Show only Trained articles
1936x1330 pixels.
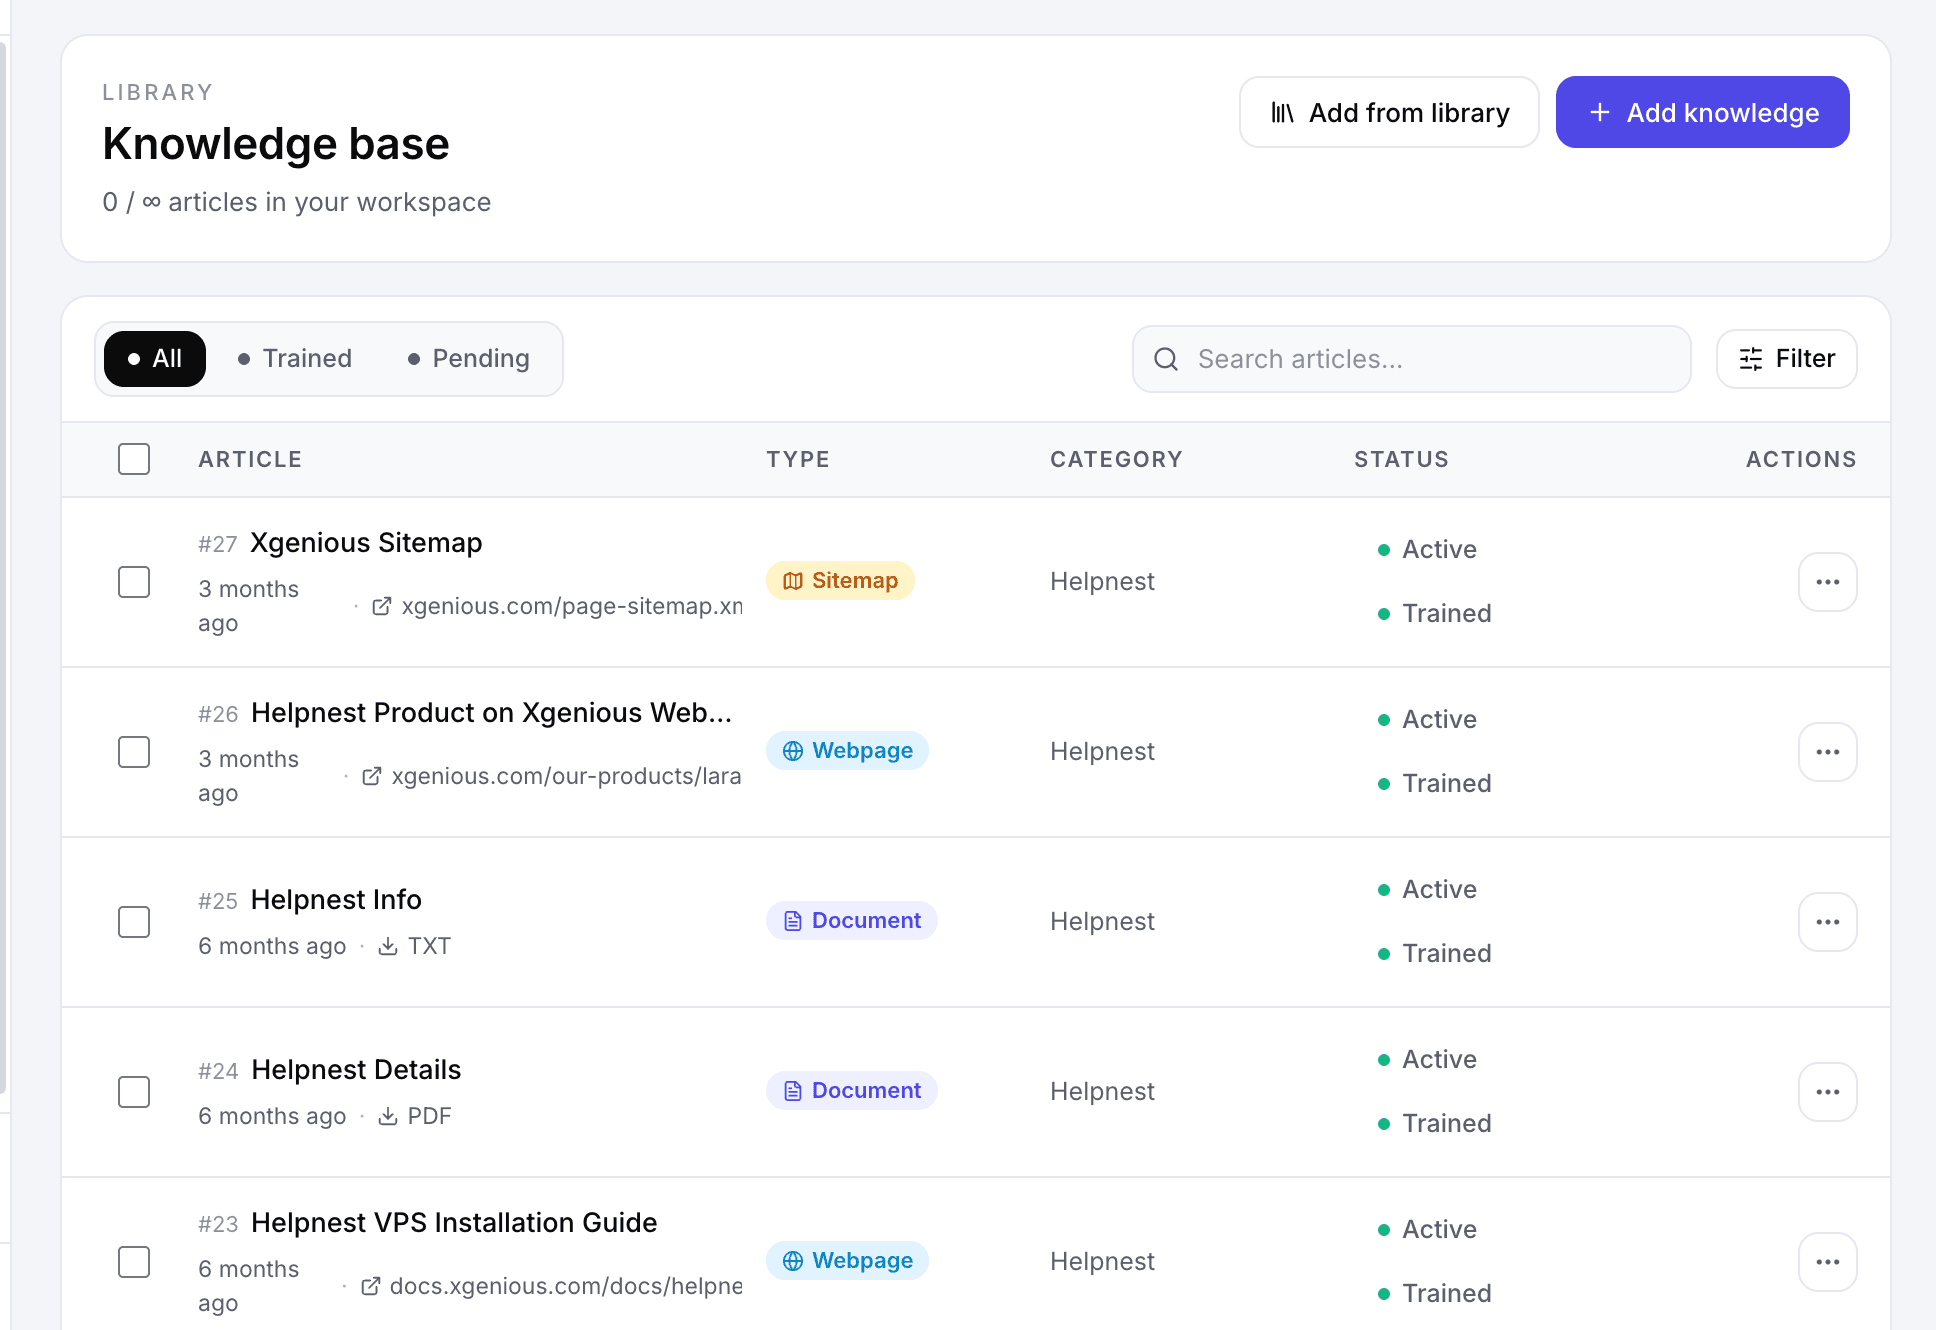coord(295,359)
